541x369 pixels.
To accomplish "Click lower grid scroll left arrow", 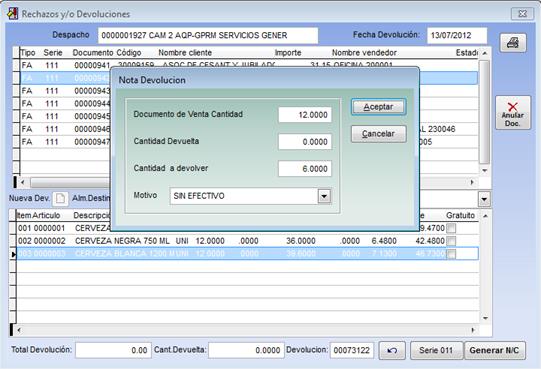I will point(19,330).
